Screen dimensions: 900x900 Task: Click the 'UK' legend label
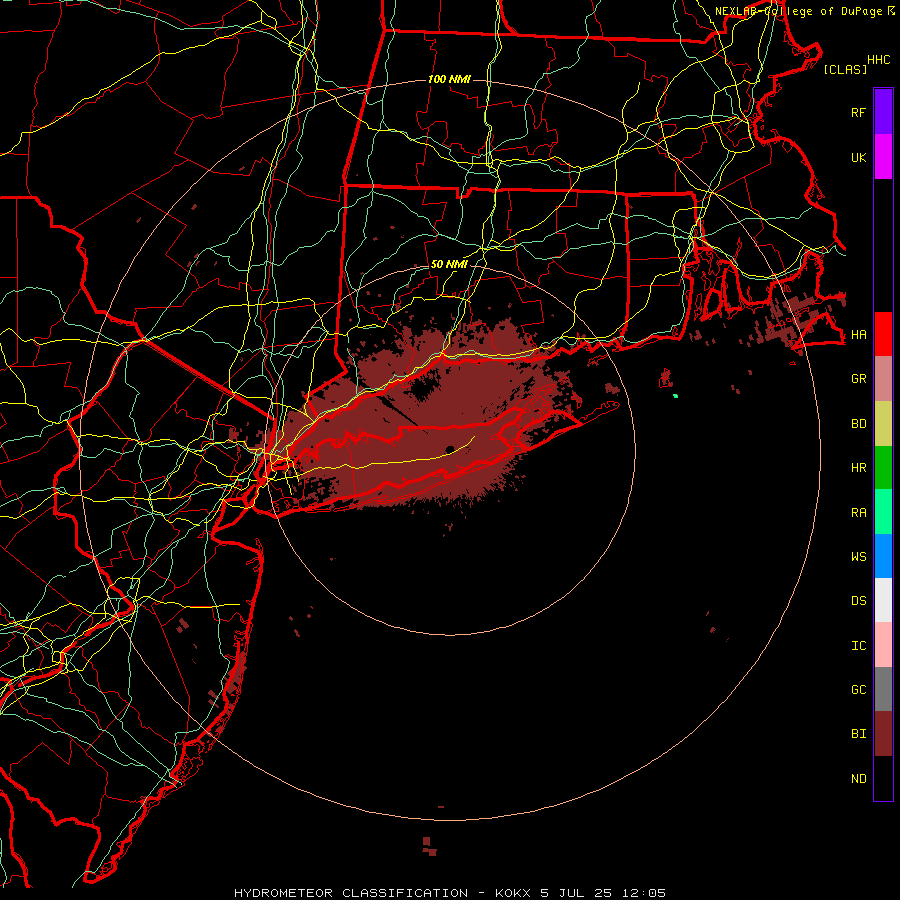[859, 157]
